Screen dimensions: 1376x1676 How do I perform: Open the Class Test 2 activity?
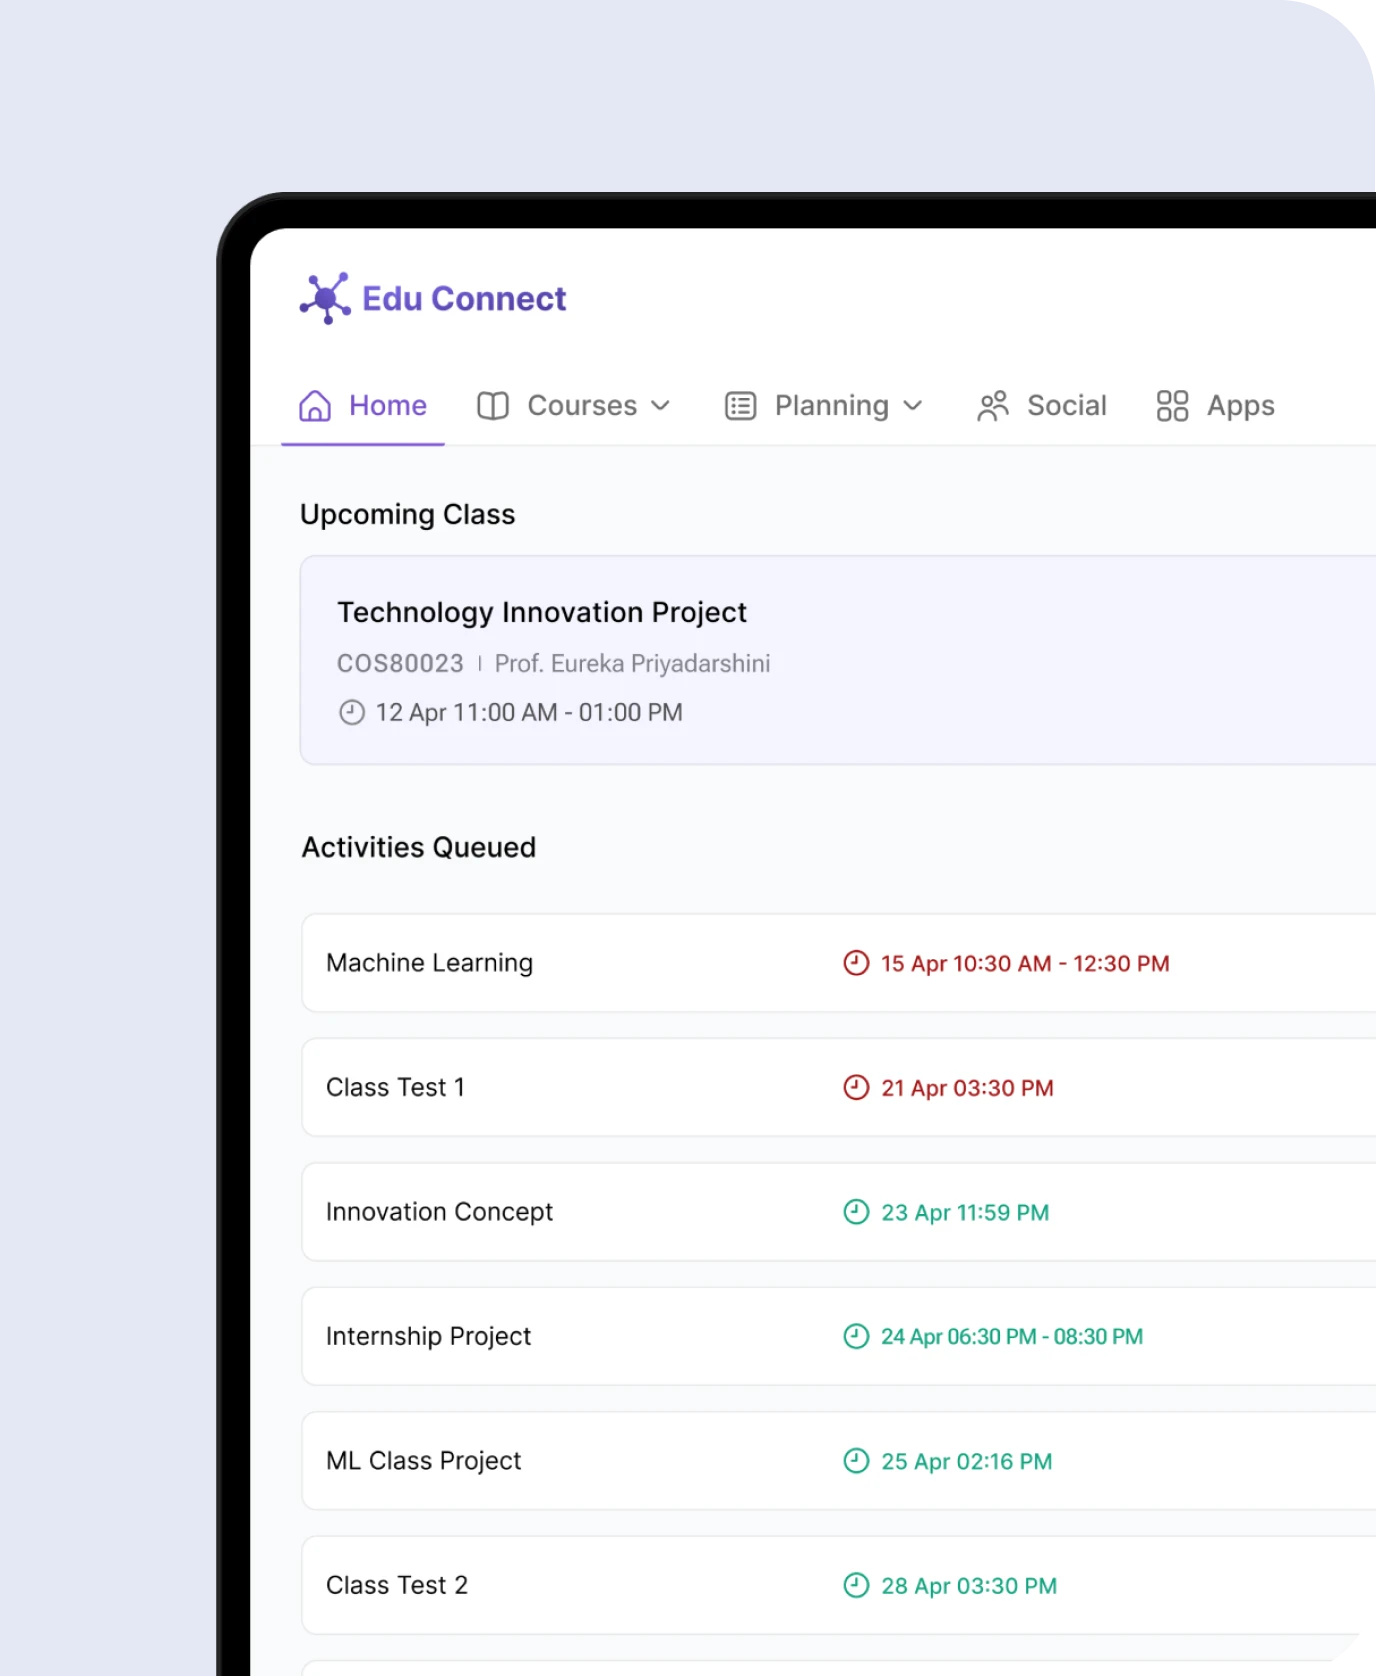397,1585
